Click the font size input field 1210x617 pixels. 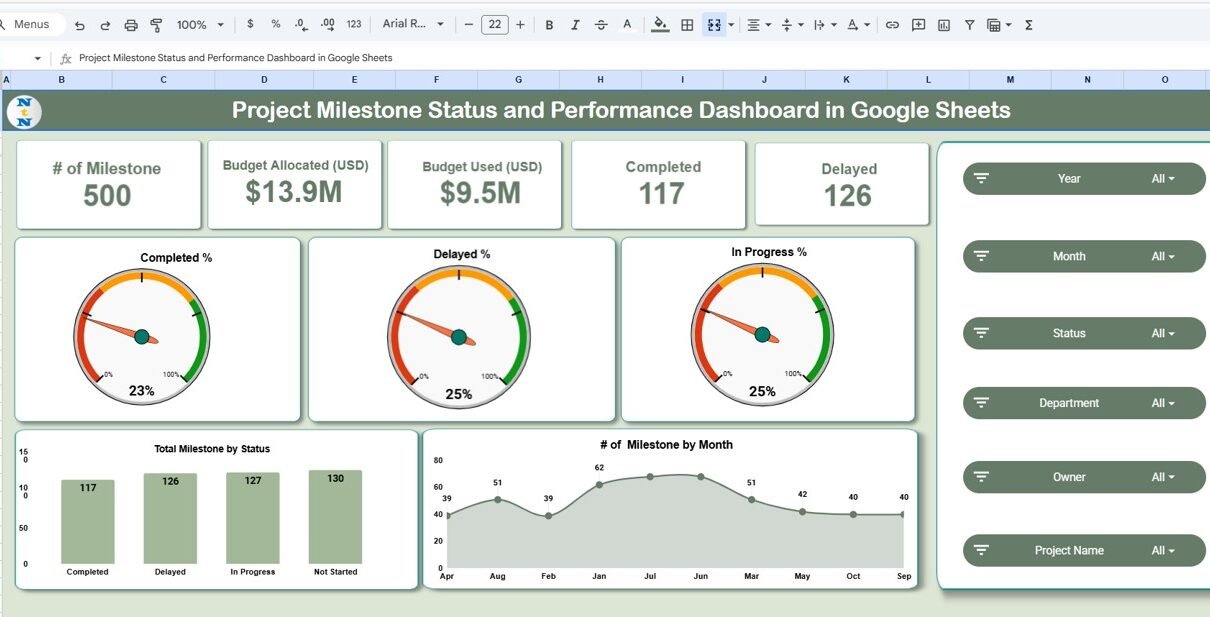pyautogui.click(x=494, y=25)
